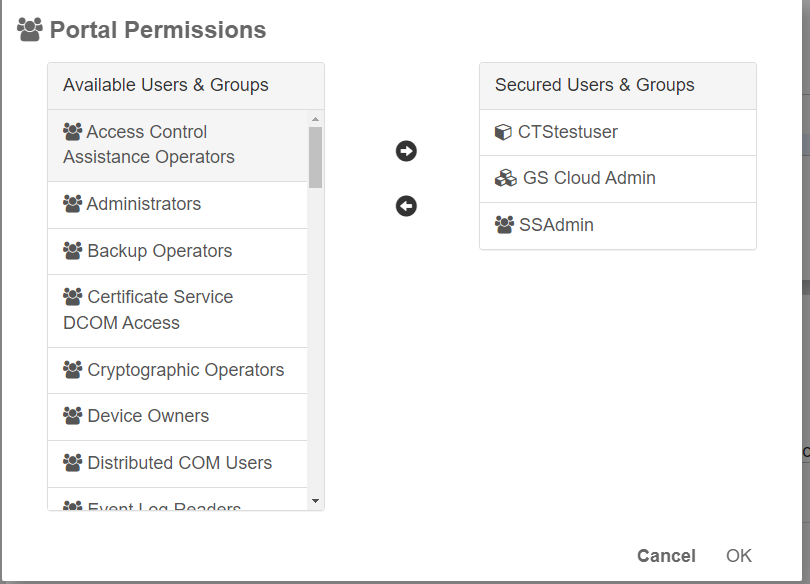
Task: Click the group icon beside SSAdmin
Action: click(504, 225)
